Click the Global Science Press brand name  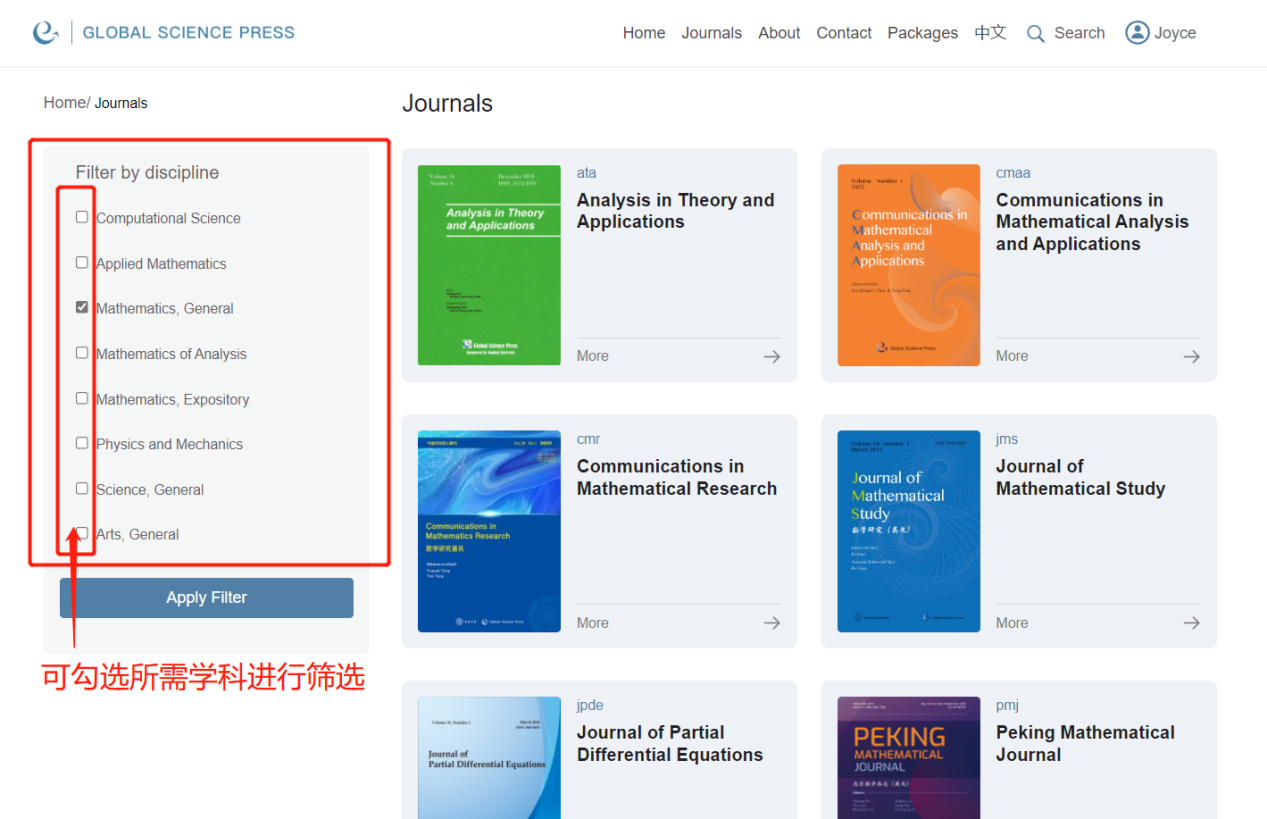(189, 33)
